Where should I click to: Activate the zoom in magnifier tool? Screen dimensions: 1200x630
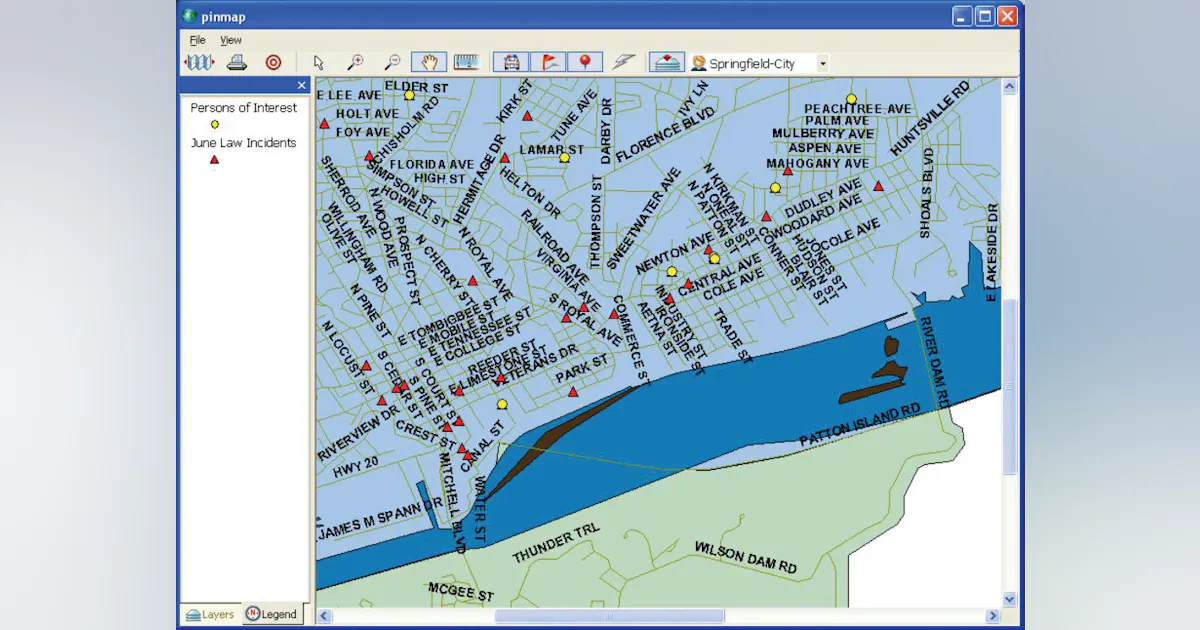pyautogui.click(x=355, y=62)
